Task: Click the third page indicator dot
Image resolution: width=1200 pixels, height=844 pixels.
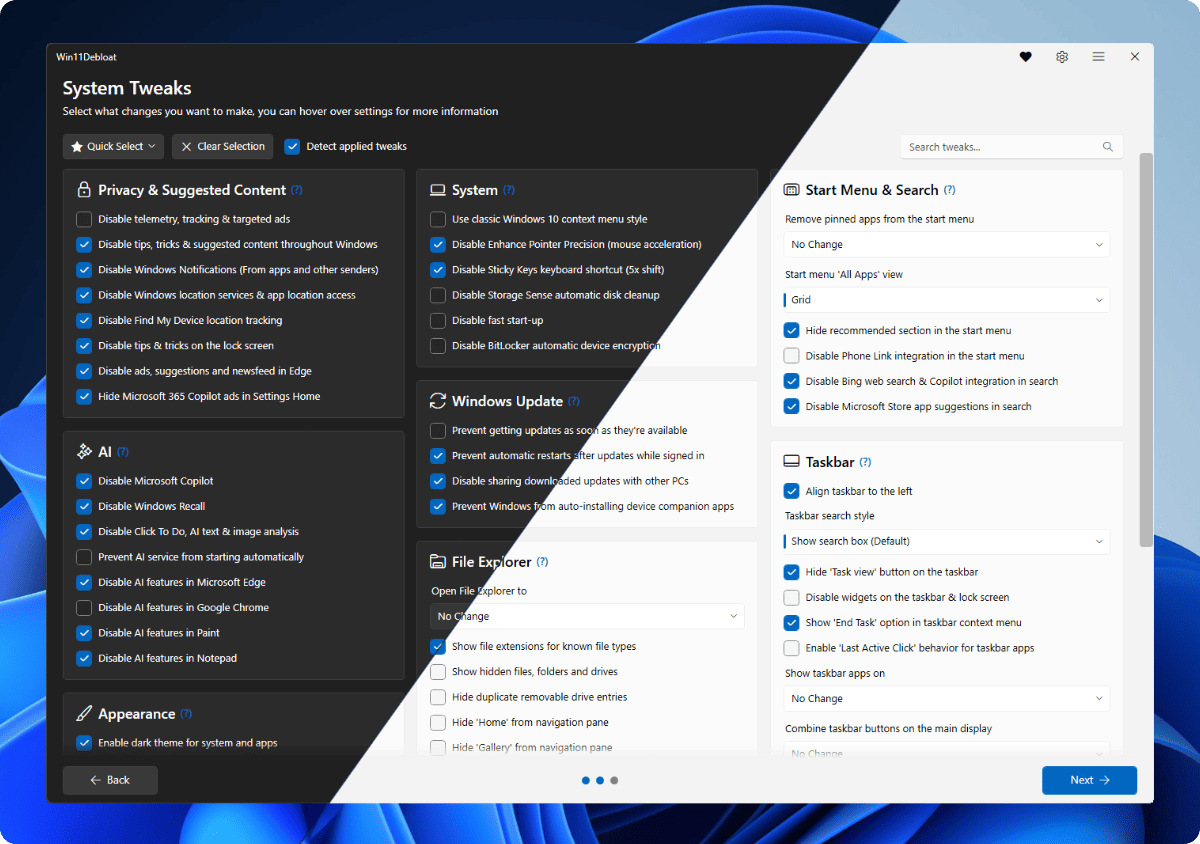Action: pos(614,780)
